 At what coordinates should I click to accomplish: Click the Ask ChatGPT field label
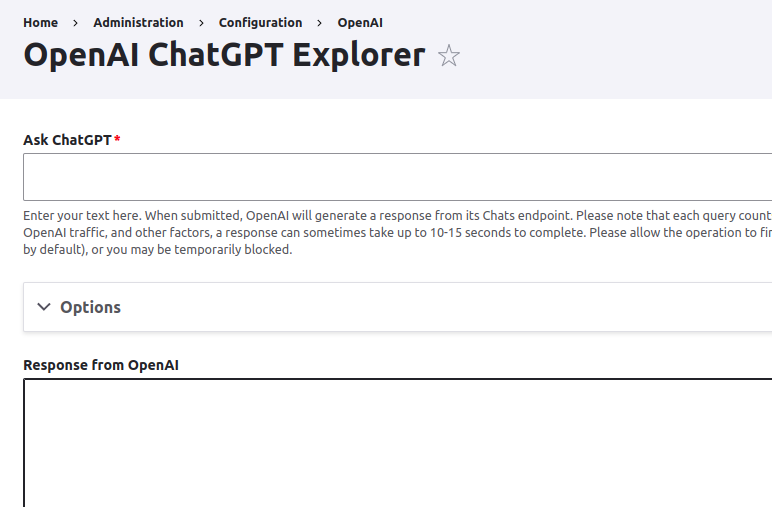pos(67,140)
